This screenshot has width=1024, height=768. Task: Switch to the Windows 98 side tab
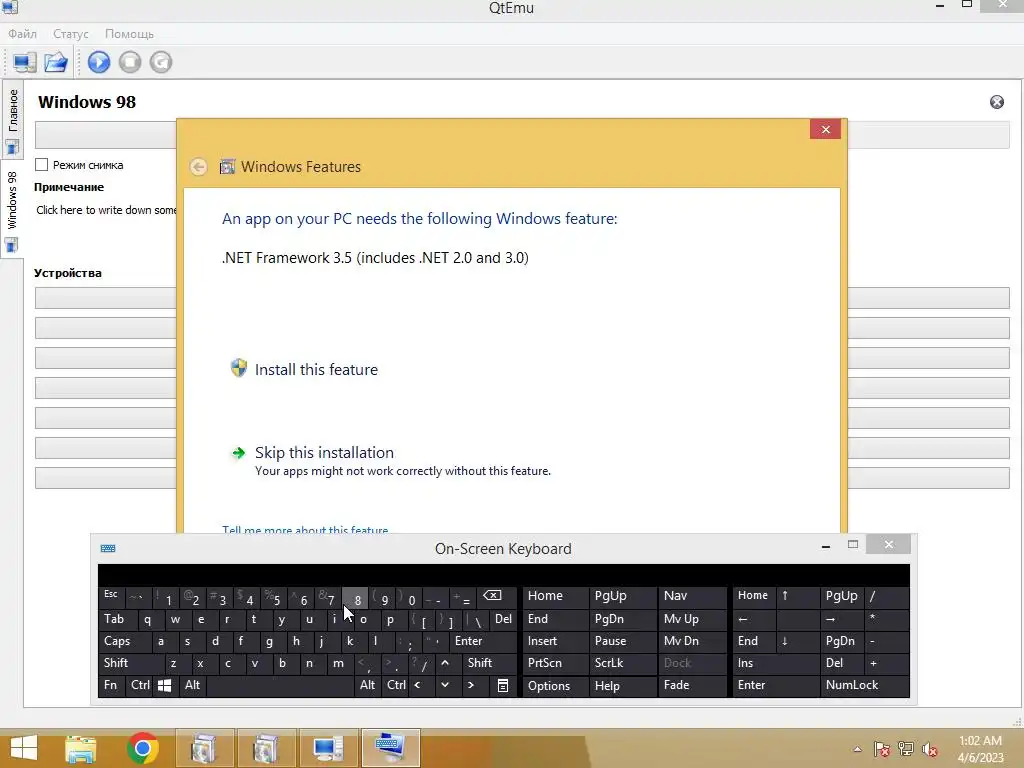(12, 208)
